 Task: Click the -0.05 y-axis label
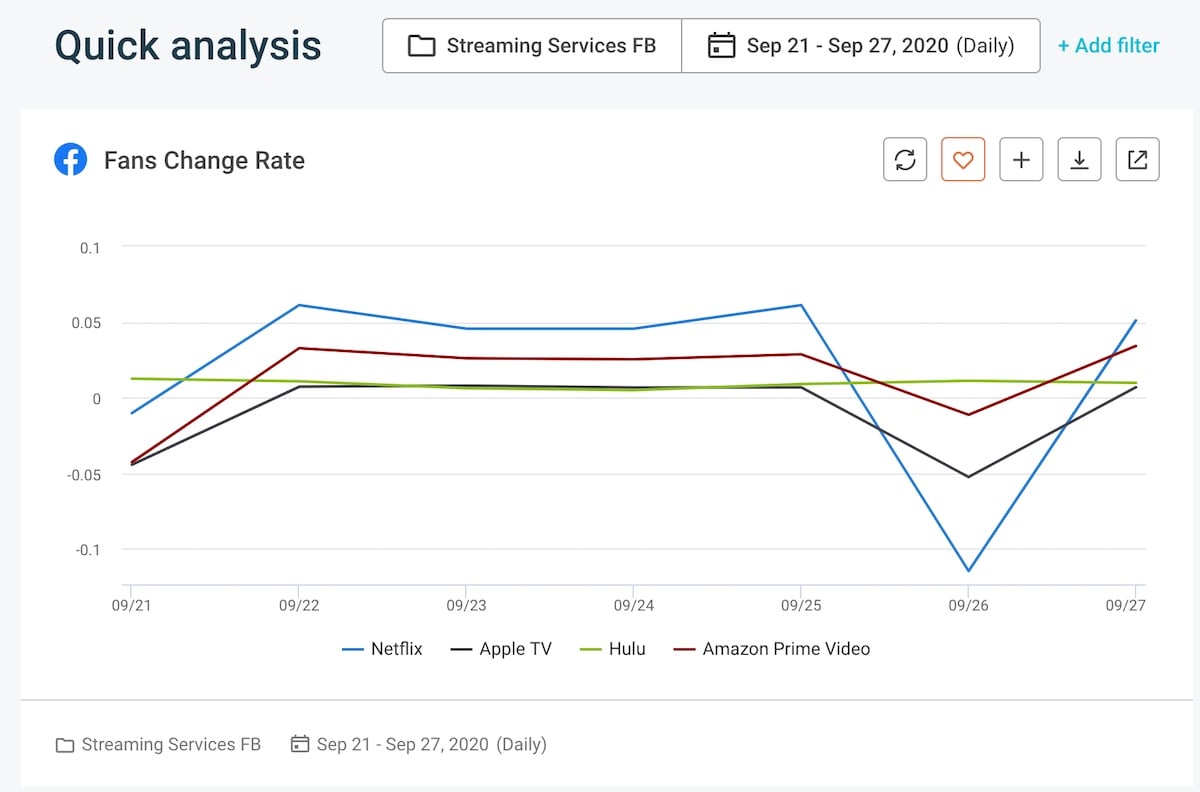click(84, 474)
